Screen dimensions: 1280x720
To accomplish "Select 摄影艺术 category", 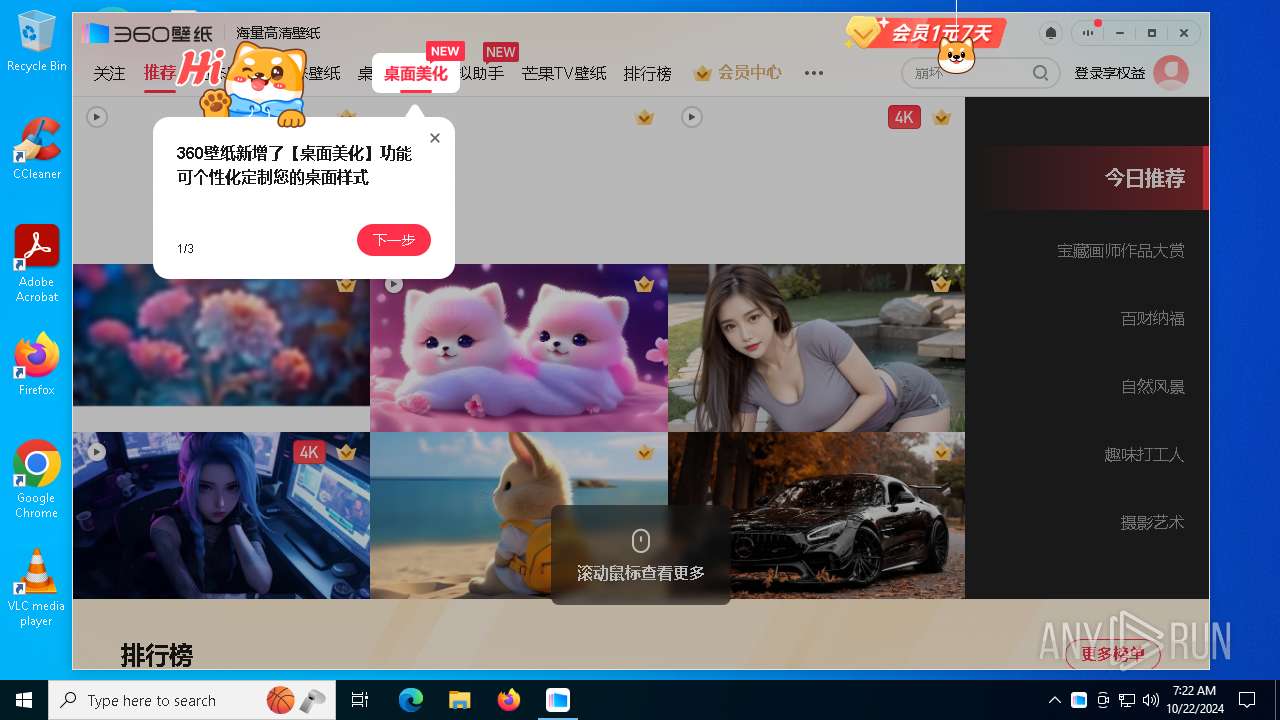I will 1153,522.
